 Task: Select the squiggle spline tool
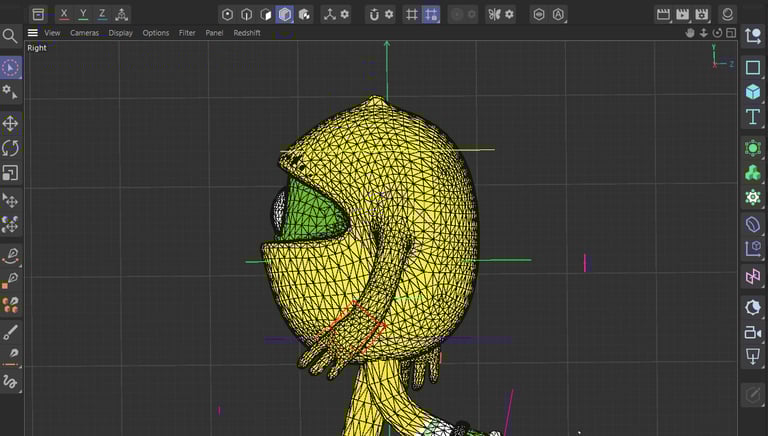[x=10, y=381]
